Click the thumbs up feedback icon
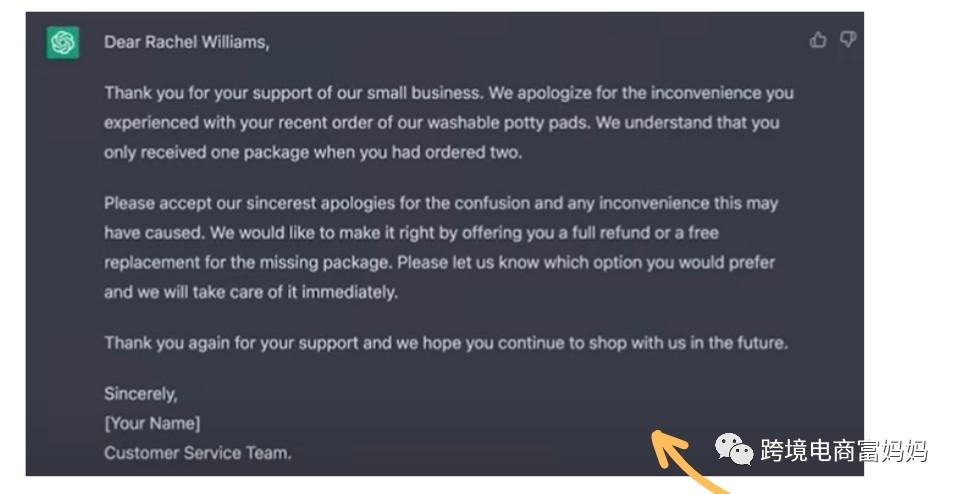Viewport: 960px width, 494px height. (x=818, y=40)
